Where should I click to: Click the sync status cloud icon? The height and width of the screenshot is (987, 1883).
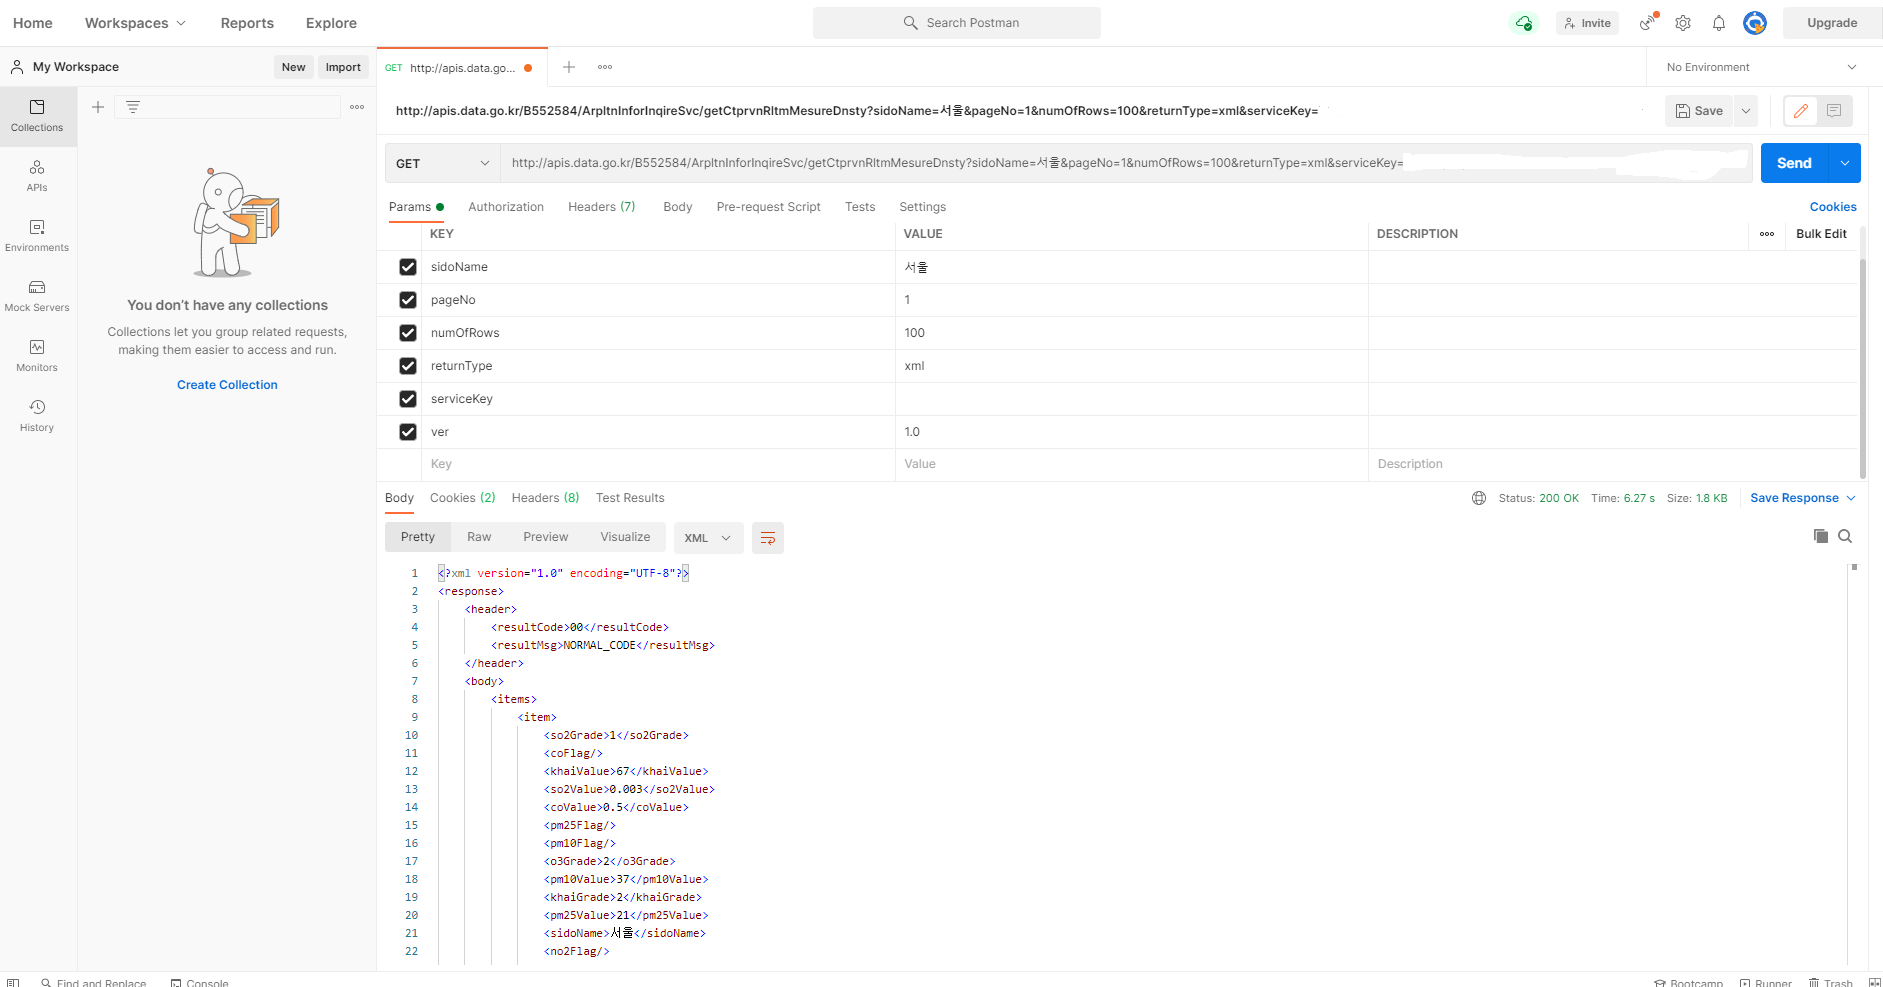[1524, 23]
